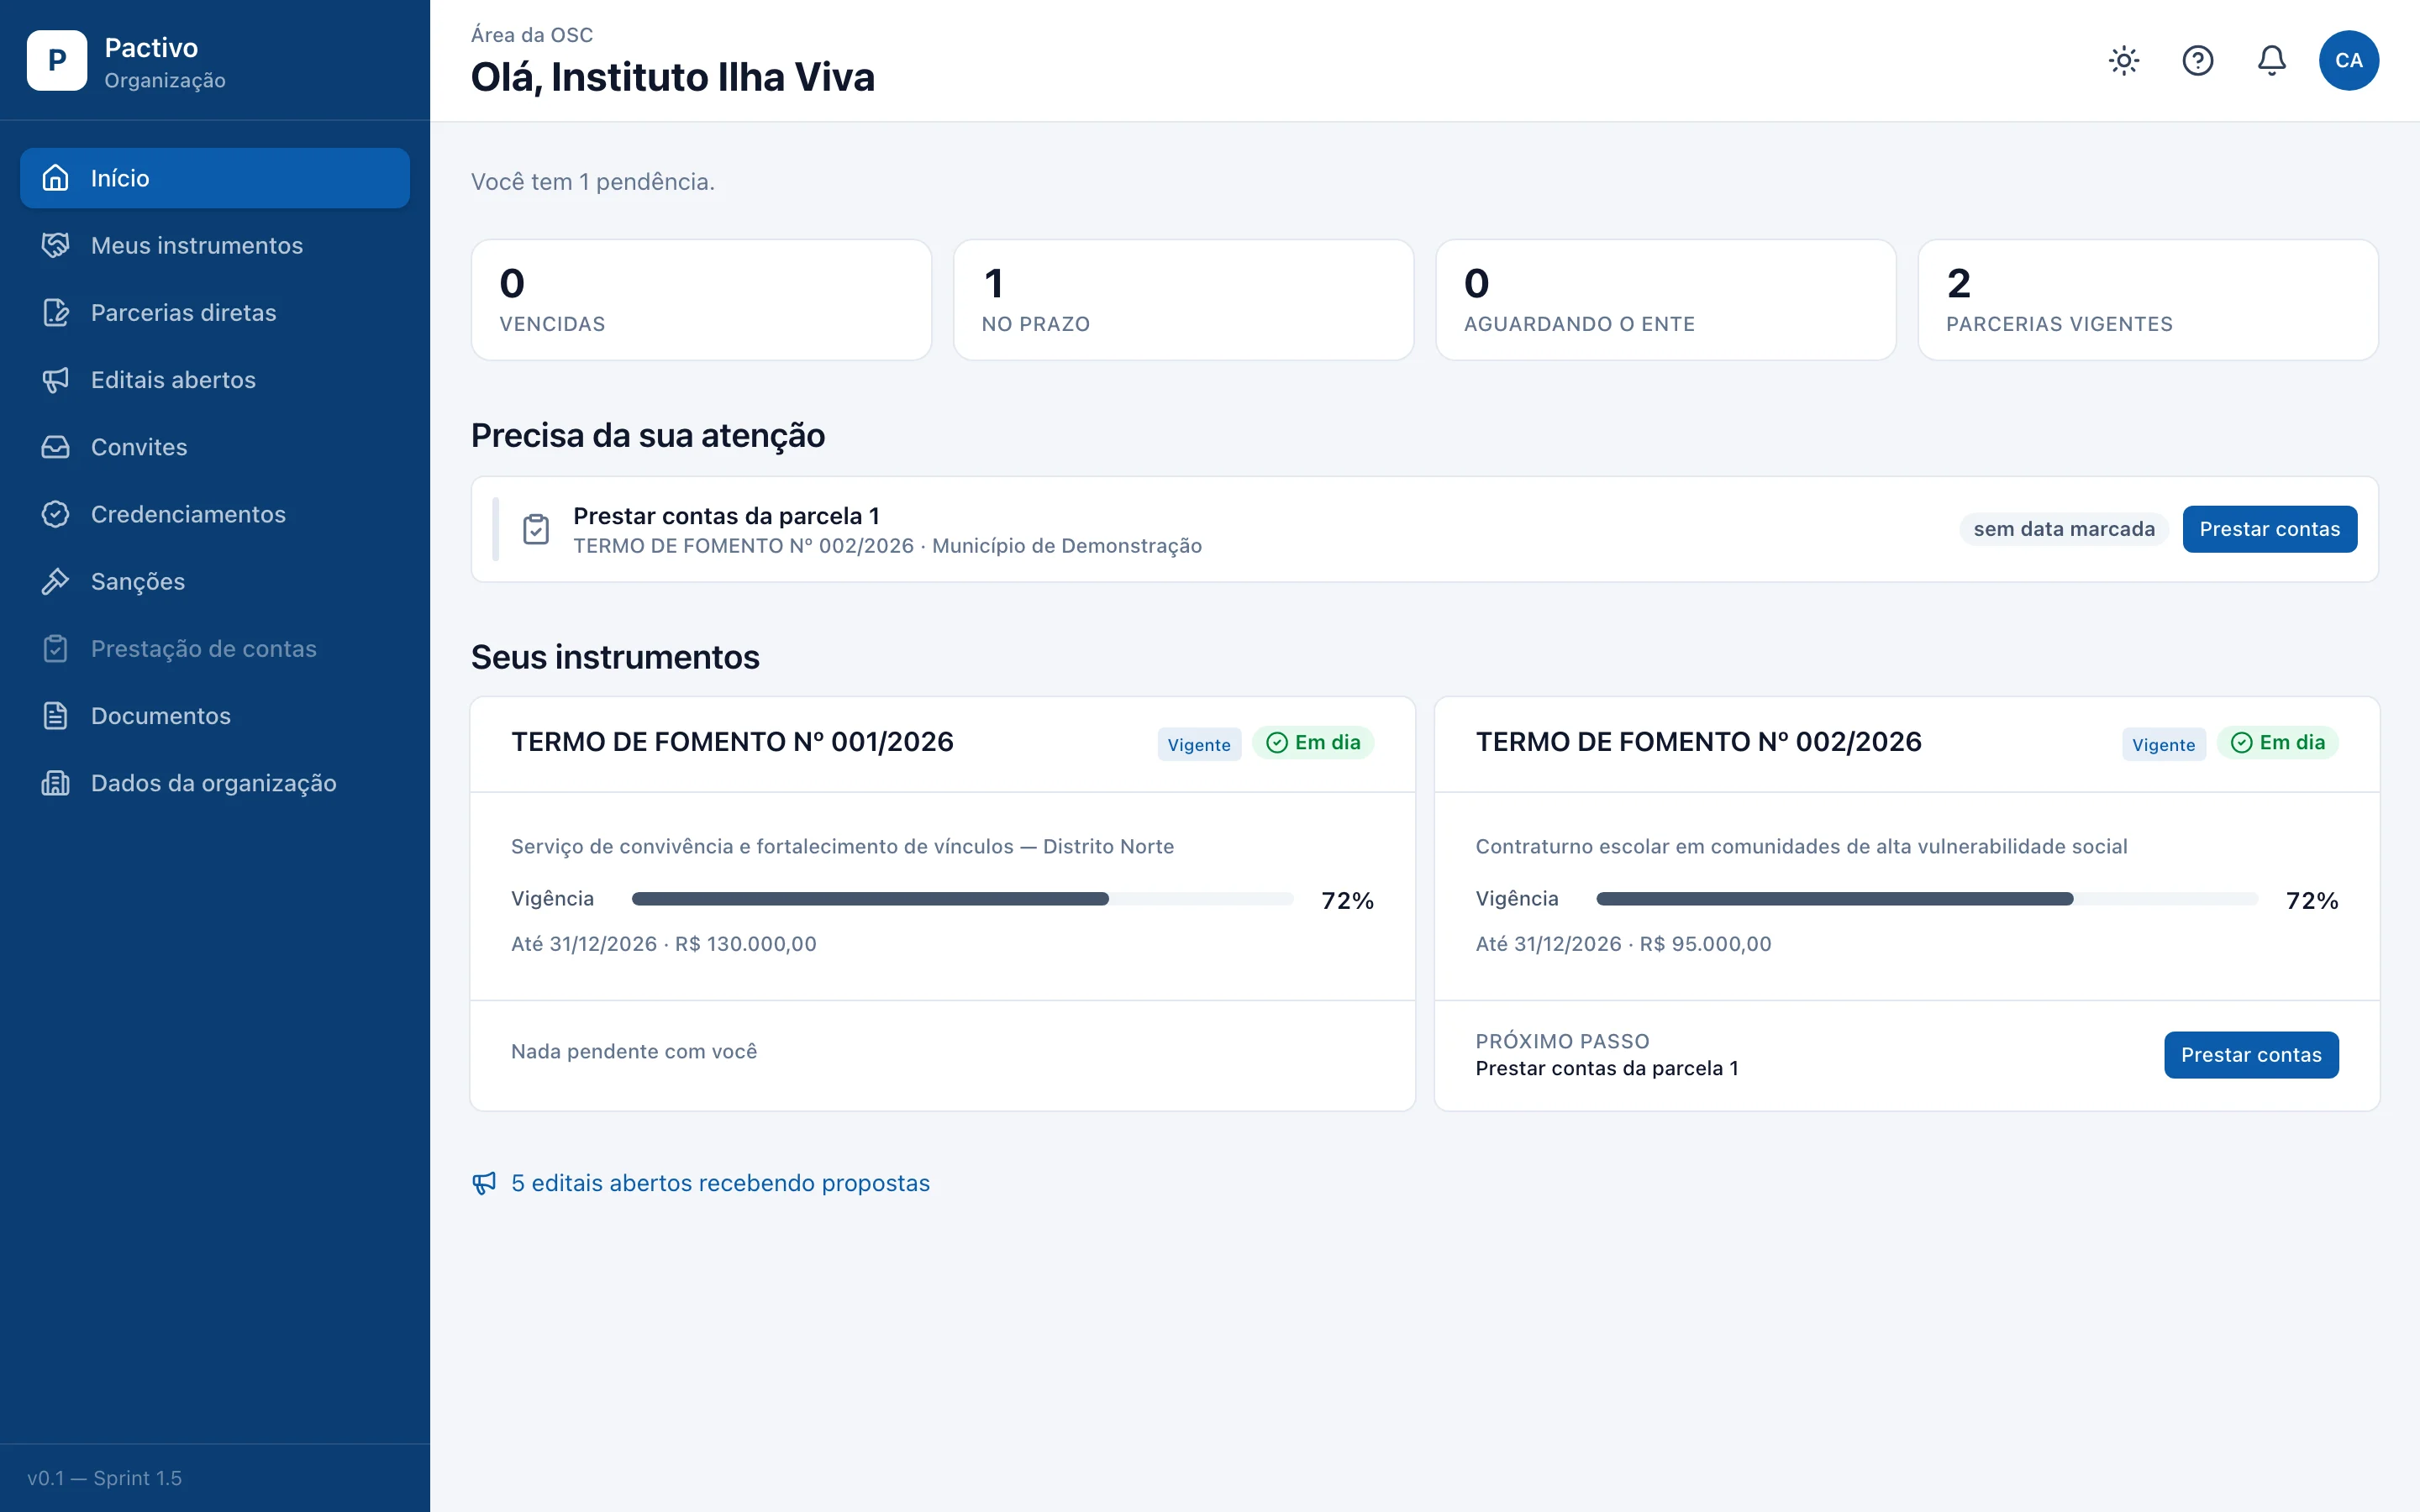Open the No prazo summary card
Image resolution: width=2420 pixels, height=1512 pixels.
click(1183, 300)
